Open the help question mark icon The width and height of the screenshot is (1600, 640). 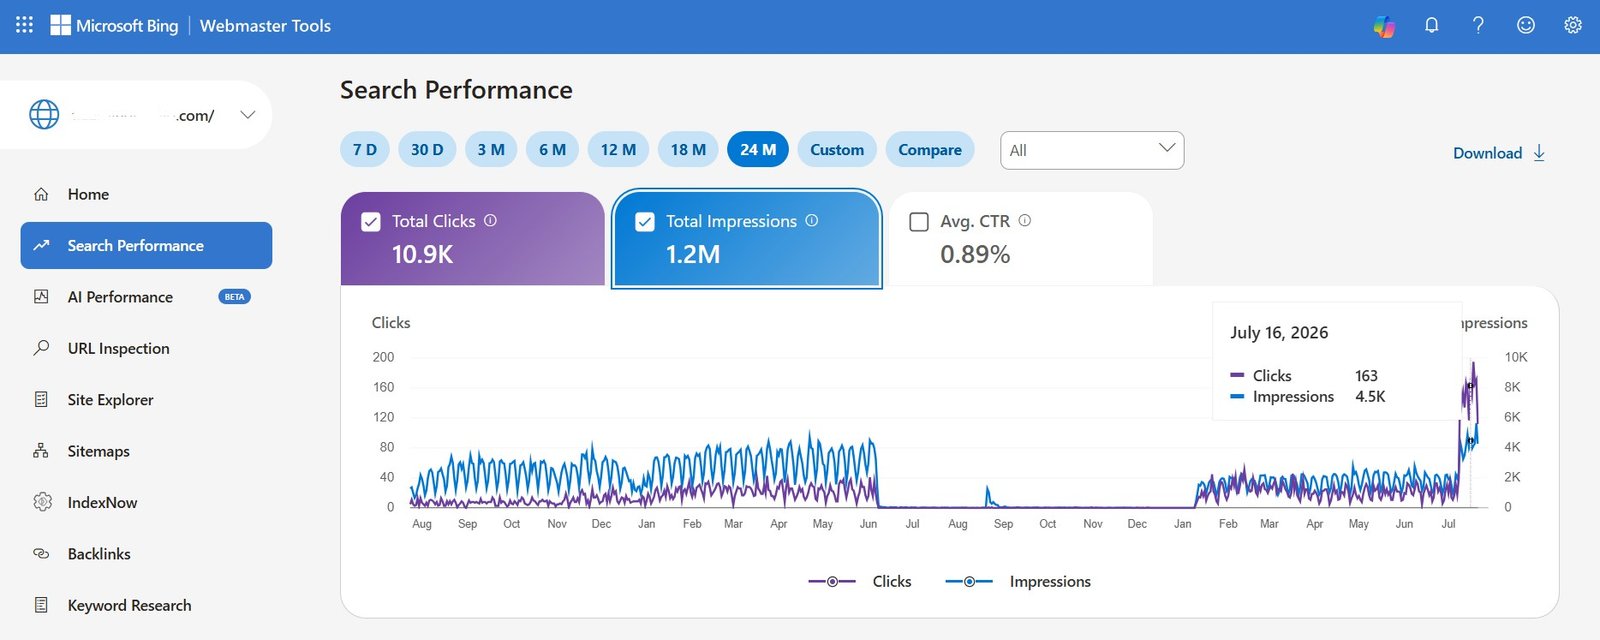tap(1478, 25)
